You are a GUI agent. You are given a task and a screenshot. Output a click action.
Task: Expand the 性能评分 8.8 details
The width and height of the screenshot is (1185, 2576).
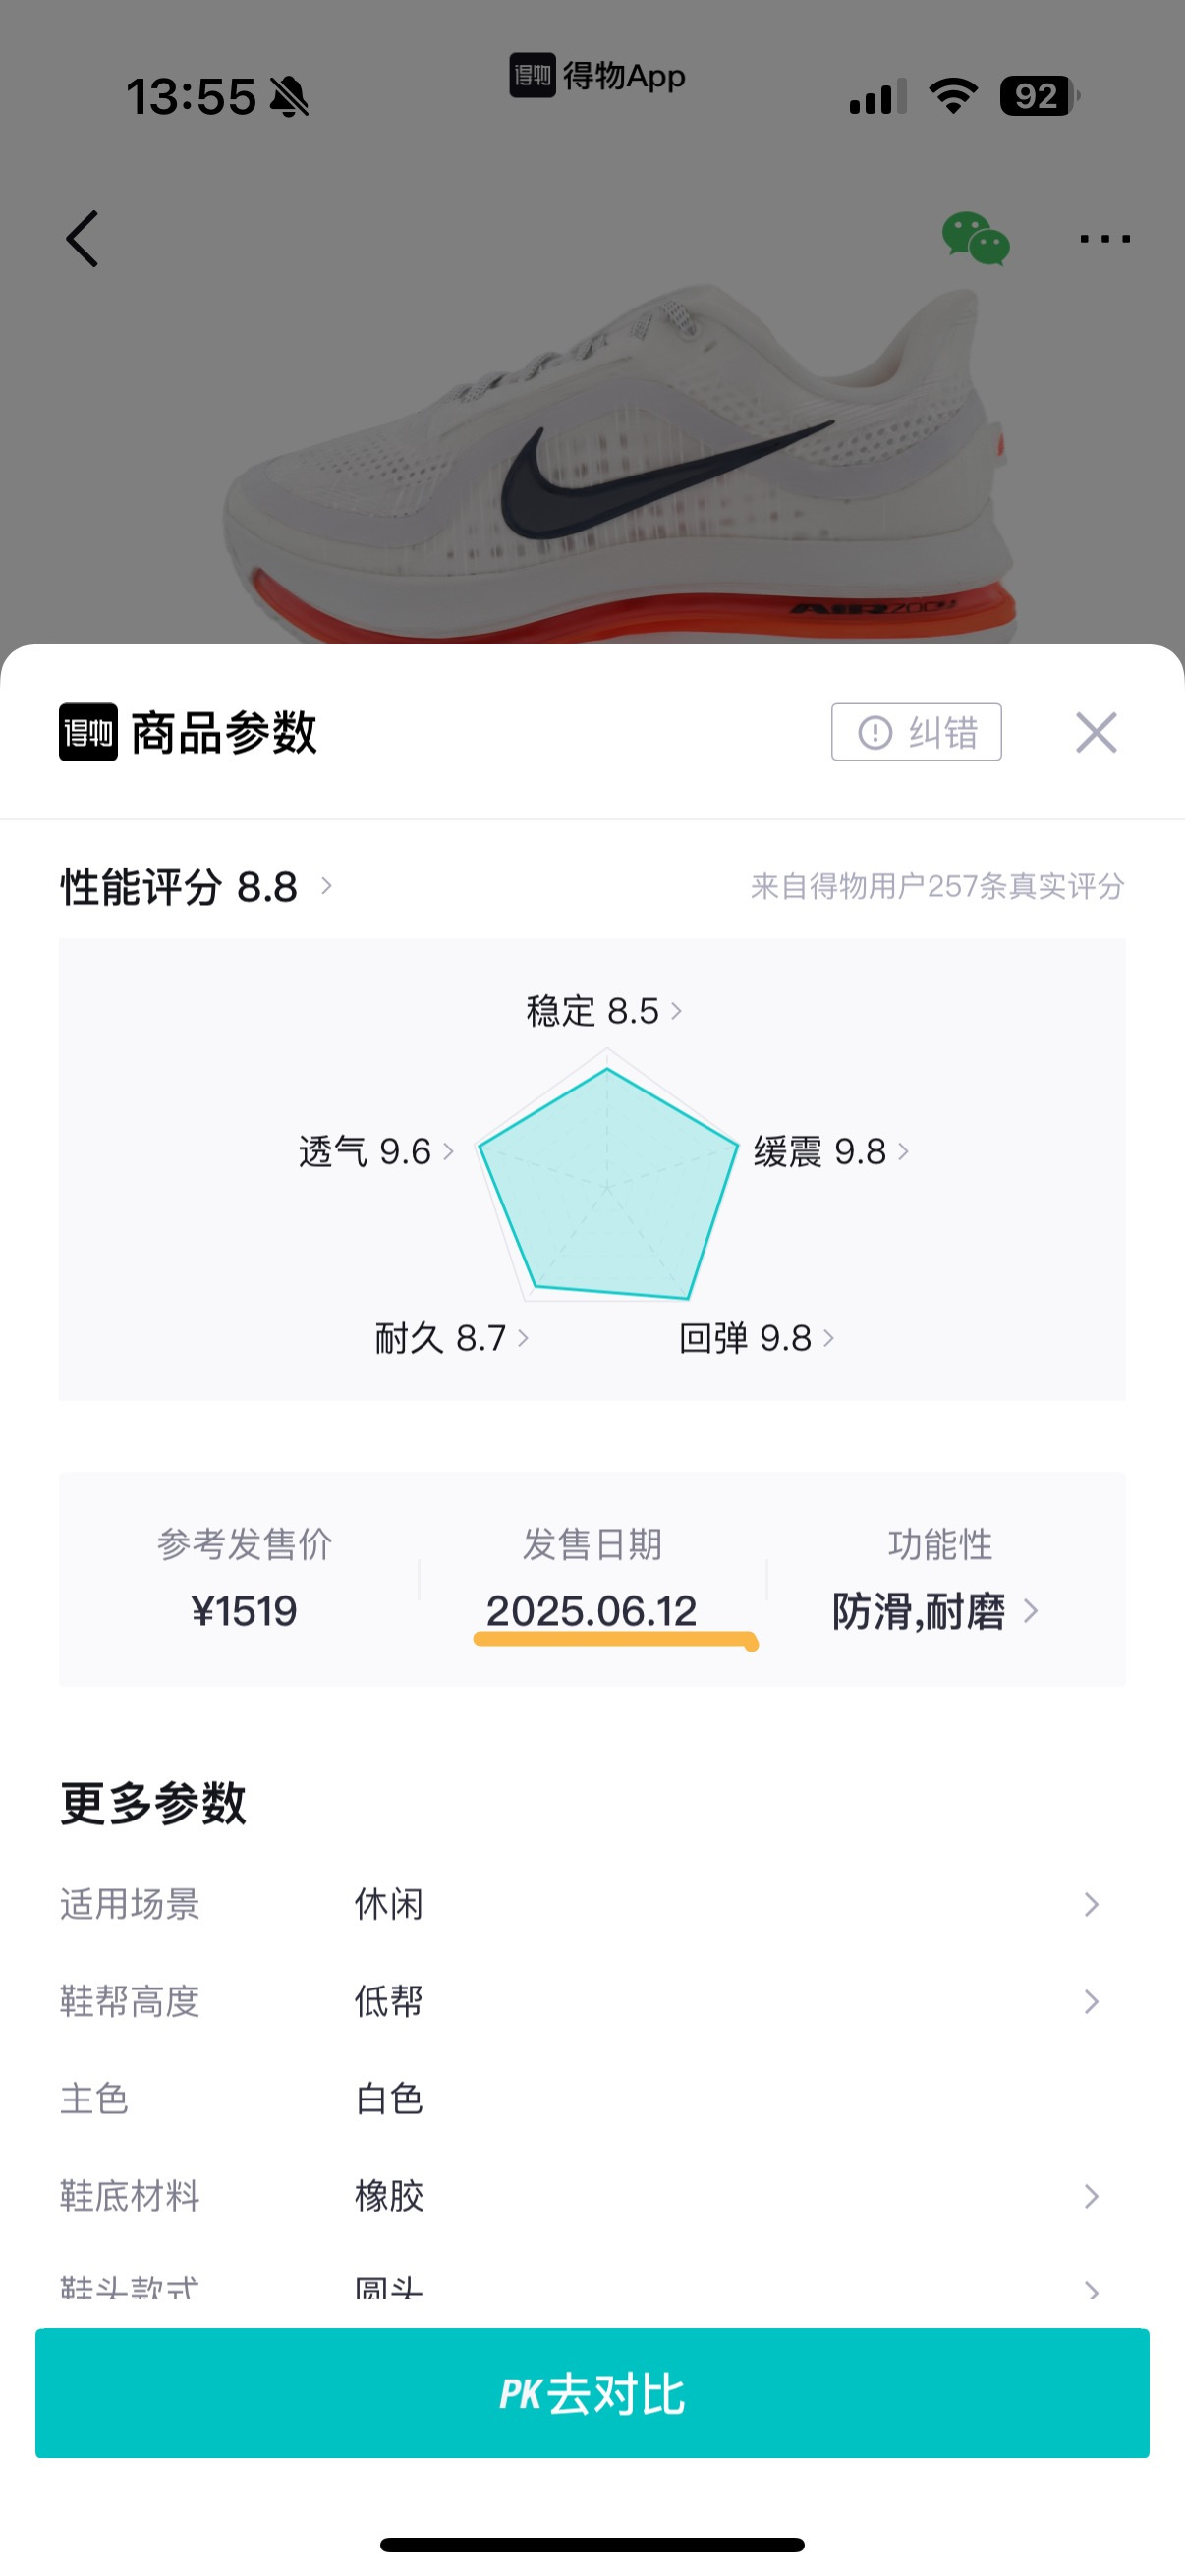coord(196,887)
